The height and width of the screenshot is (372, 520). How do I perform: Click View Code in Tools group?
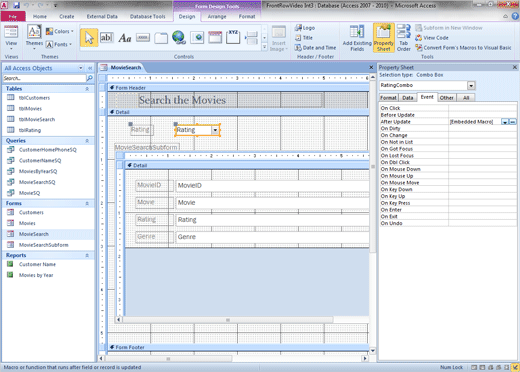point(432,38)
